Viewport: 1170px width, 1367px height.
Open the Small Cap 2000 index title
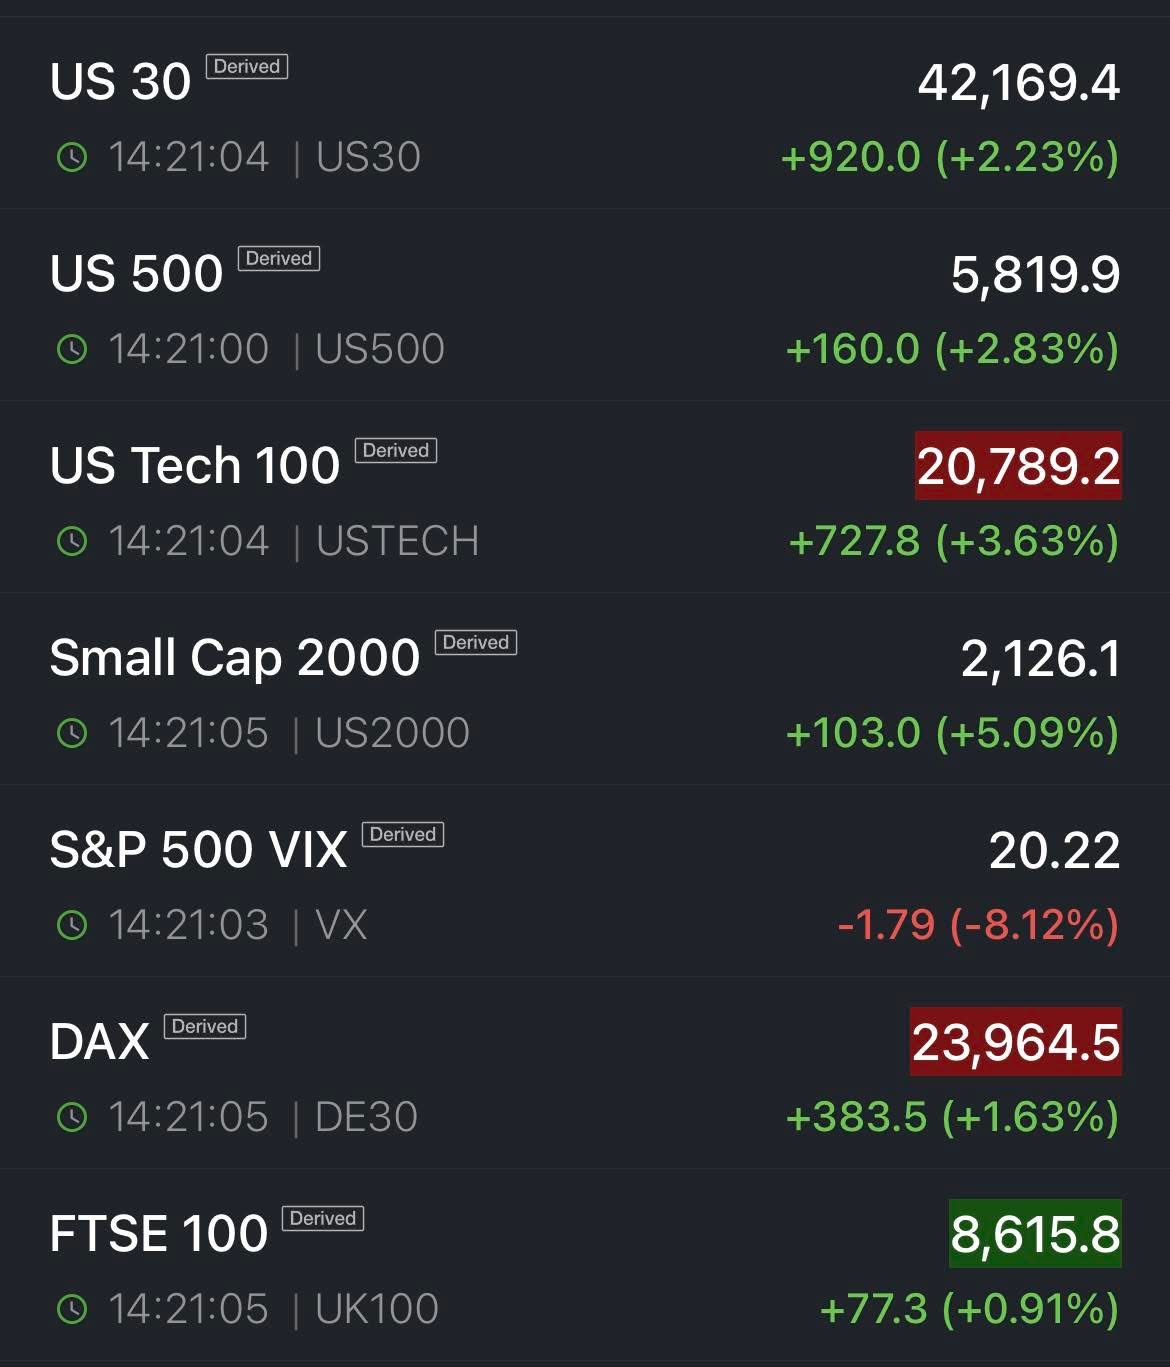[234, 658]
